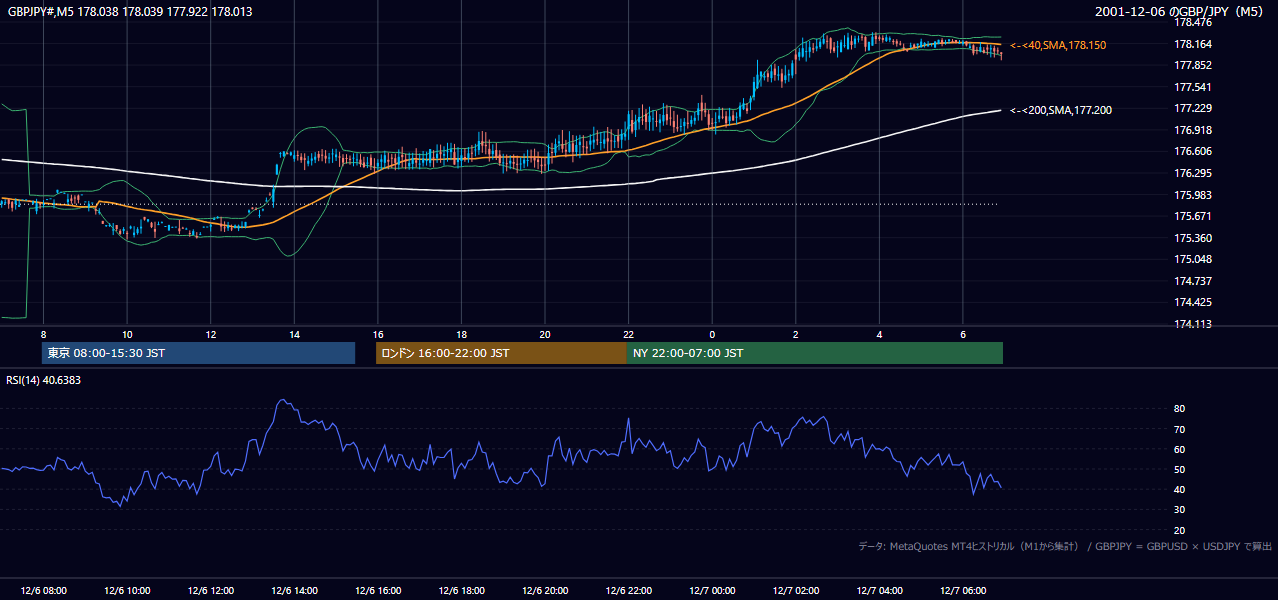Click the hour 0 tick on price chart
This screenshot has height=600, width=1278.
coord(712,334)
